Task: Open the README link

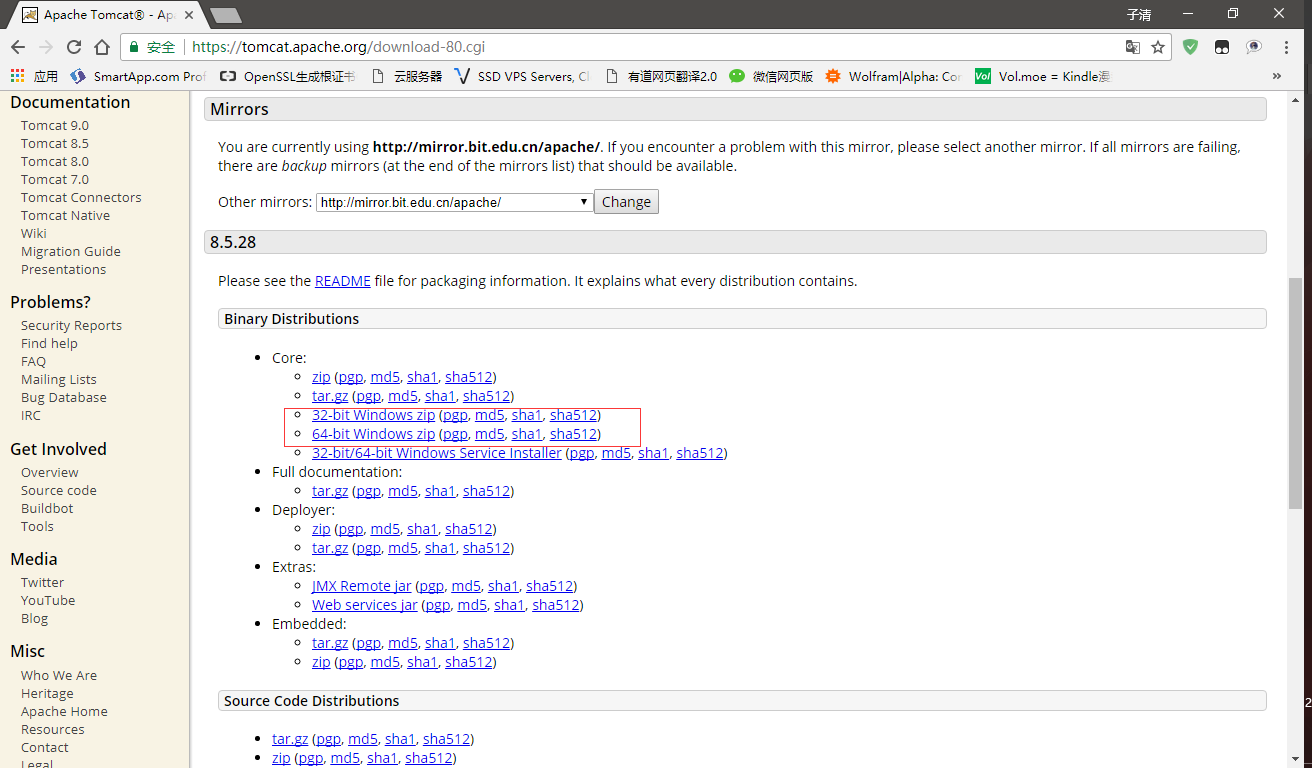Action: tap(342, 281)
